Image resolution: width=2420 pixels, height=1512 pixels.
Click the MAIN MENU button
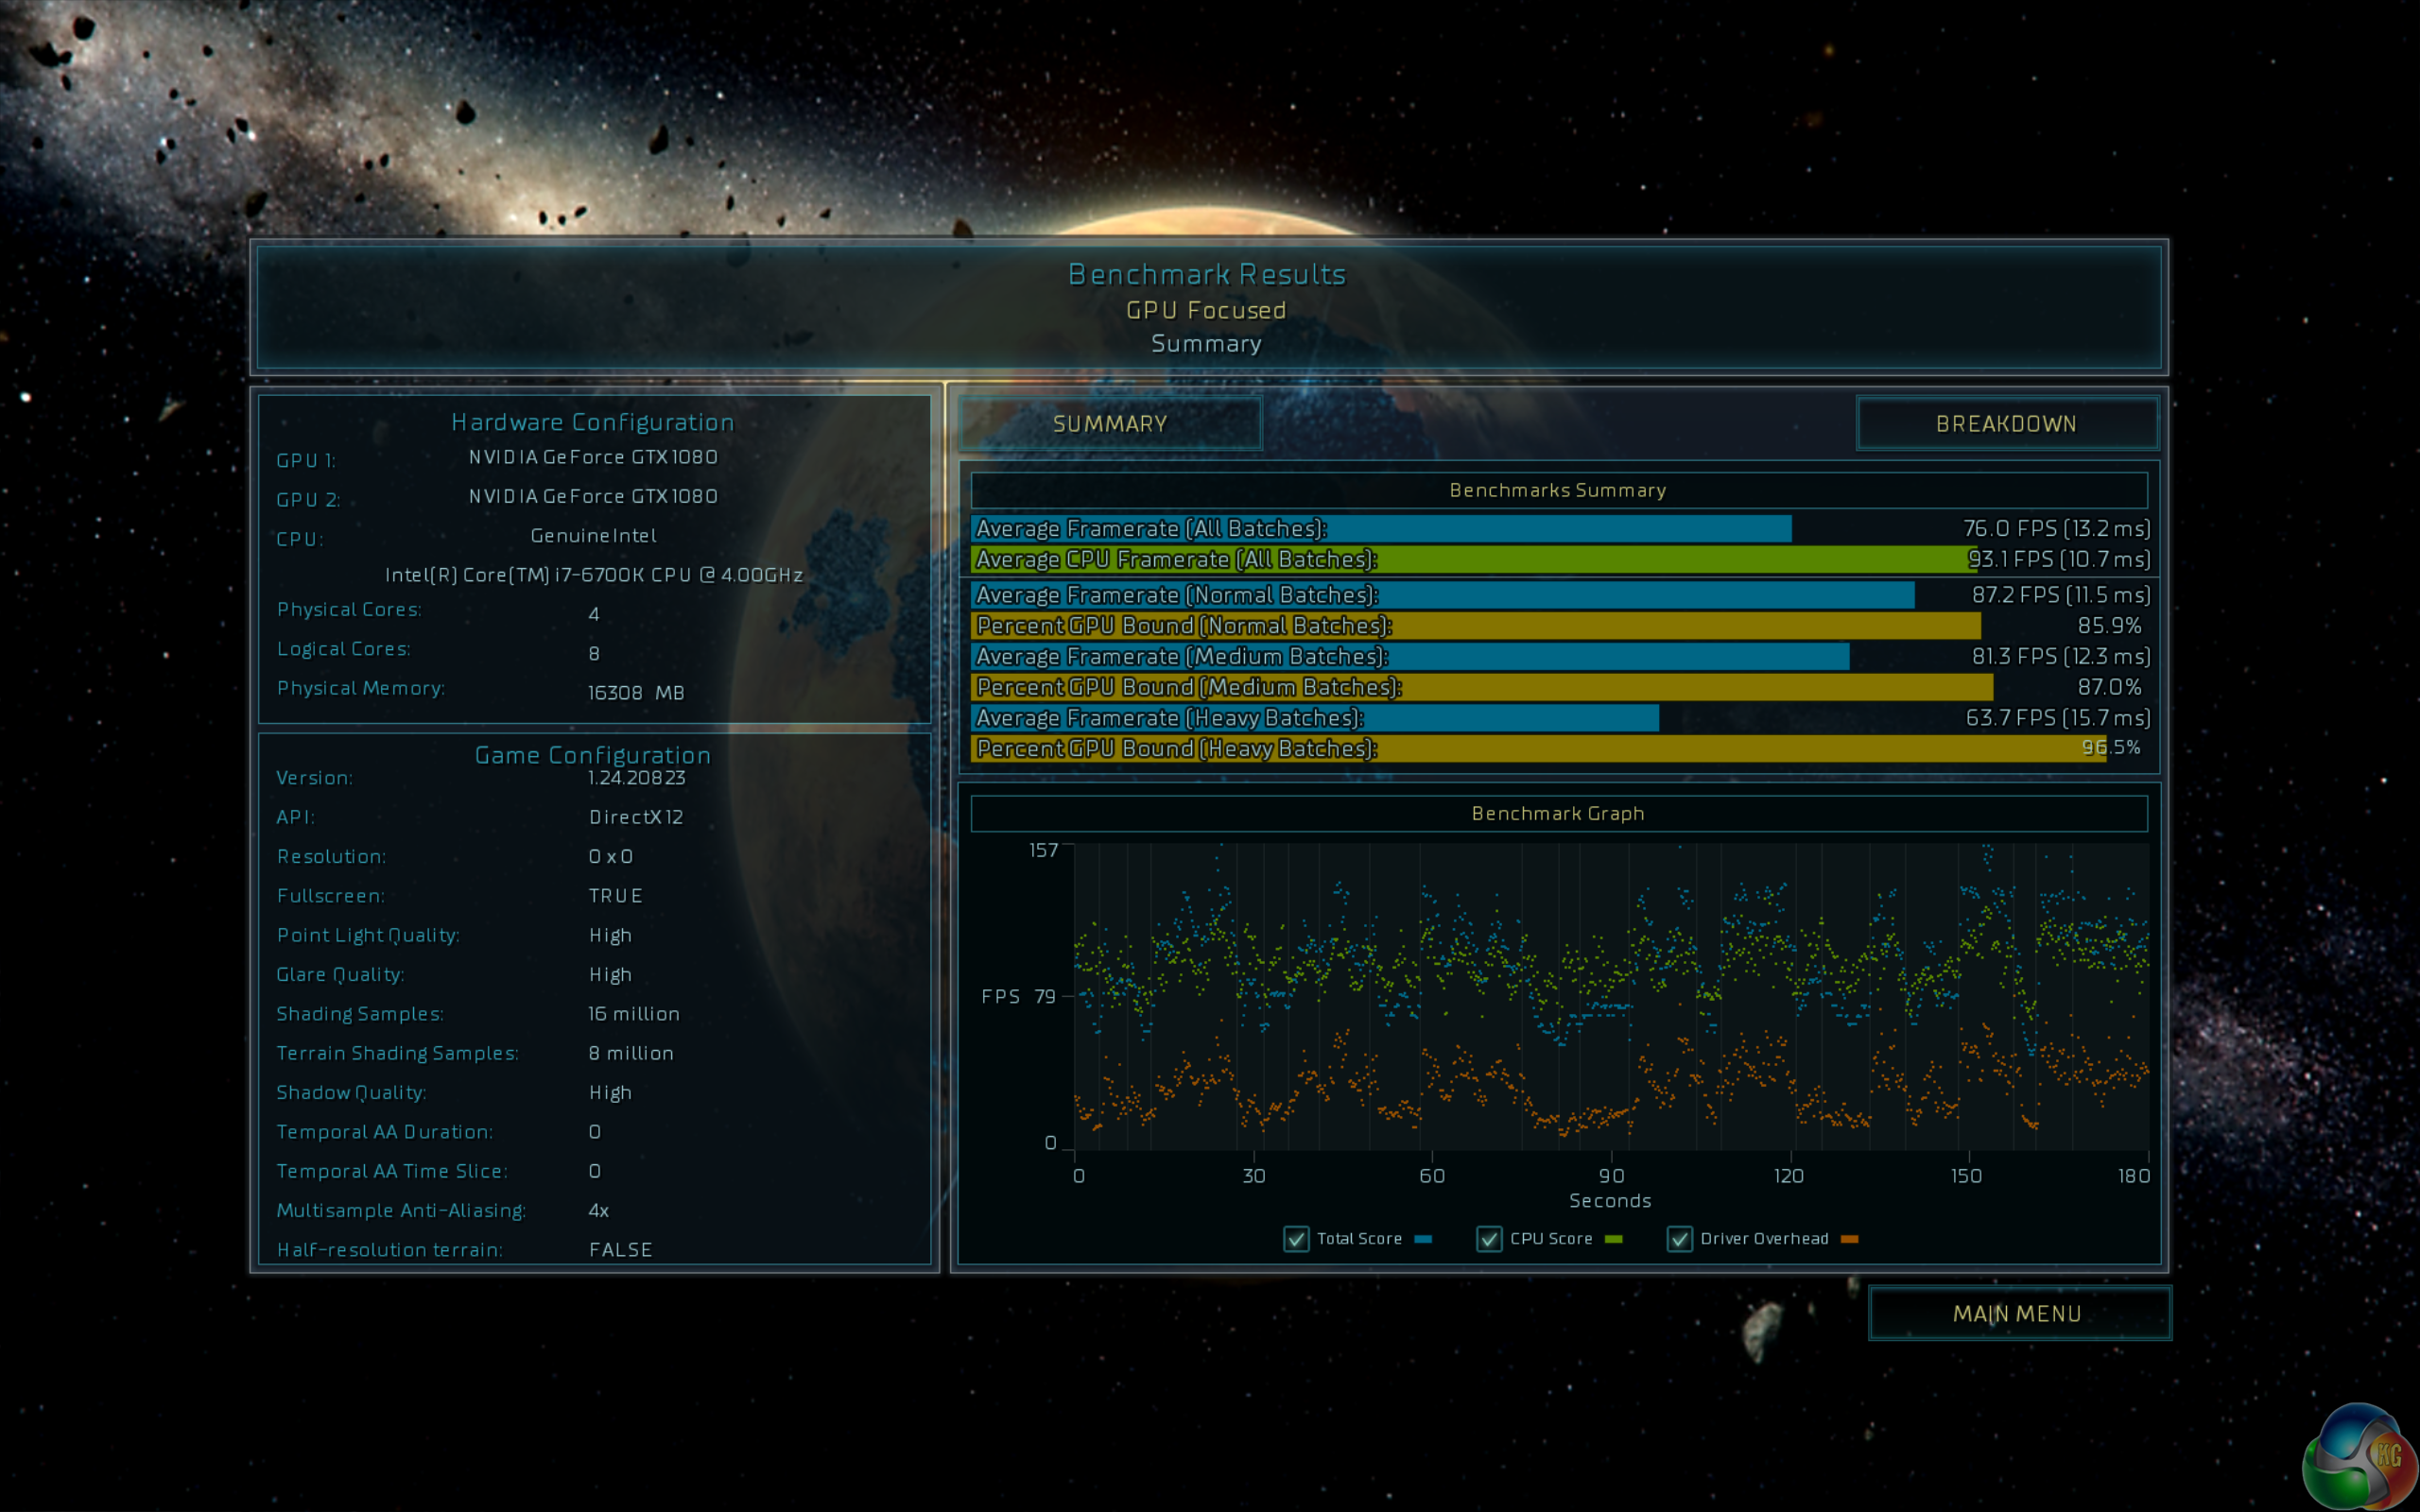(x=2018, y=1313)
